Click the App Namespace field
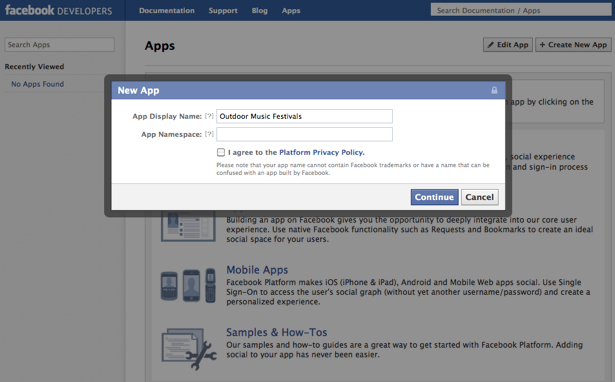The height and width of the screenshot is (382, 615). [x=304, y=134]
